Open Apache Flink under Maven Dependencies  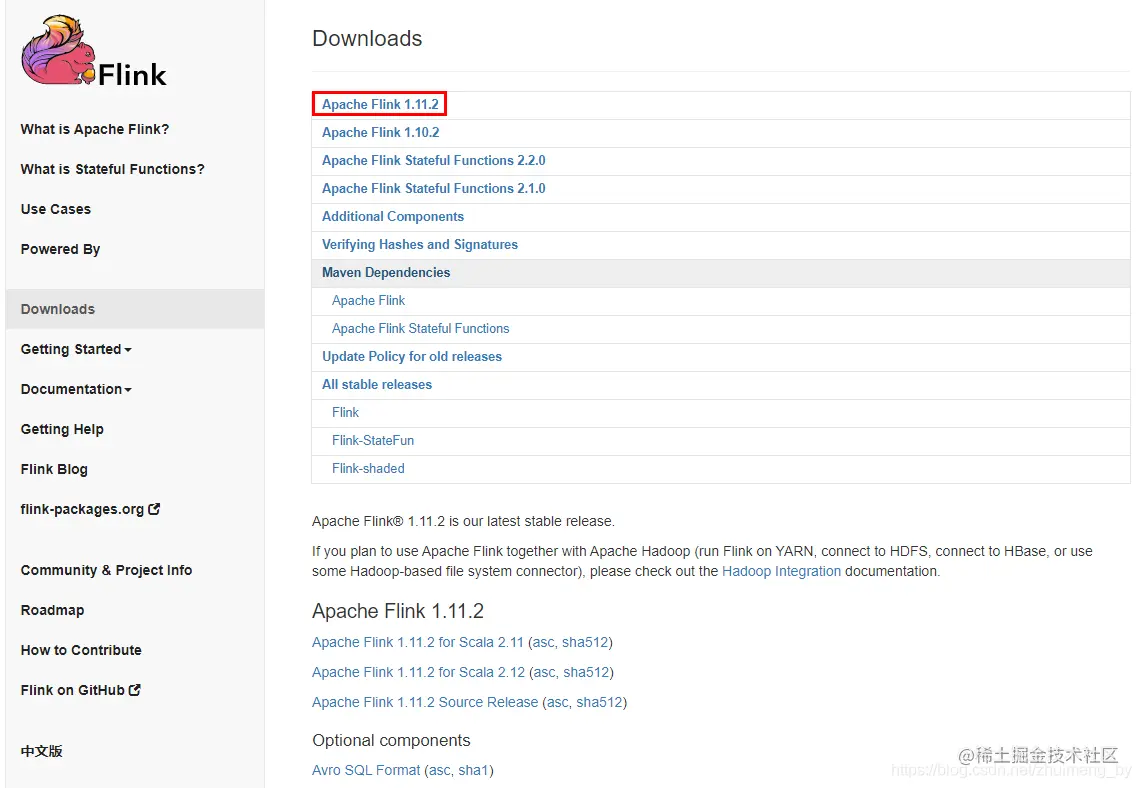coord(368,301)
